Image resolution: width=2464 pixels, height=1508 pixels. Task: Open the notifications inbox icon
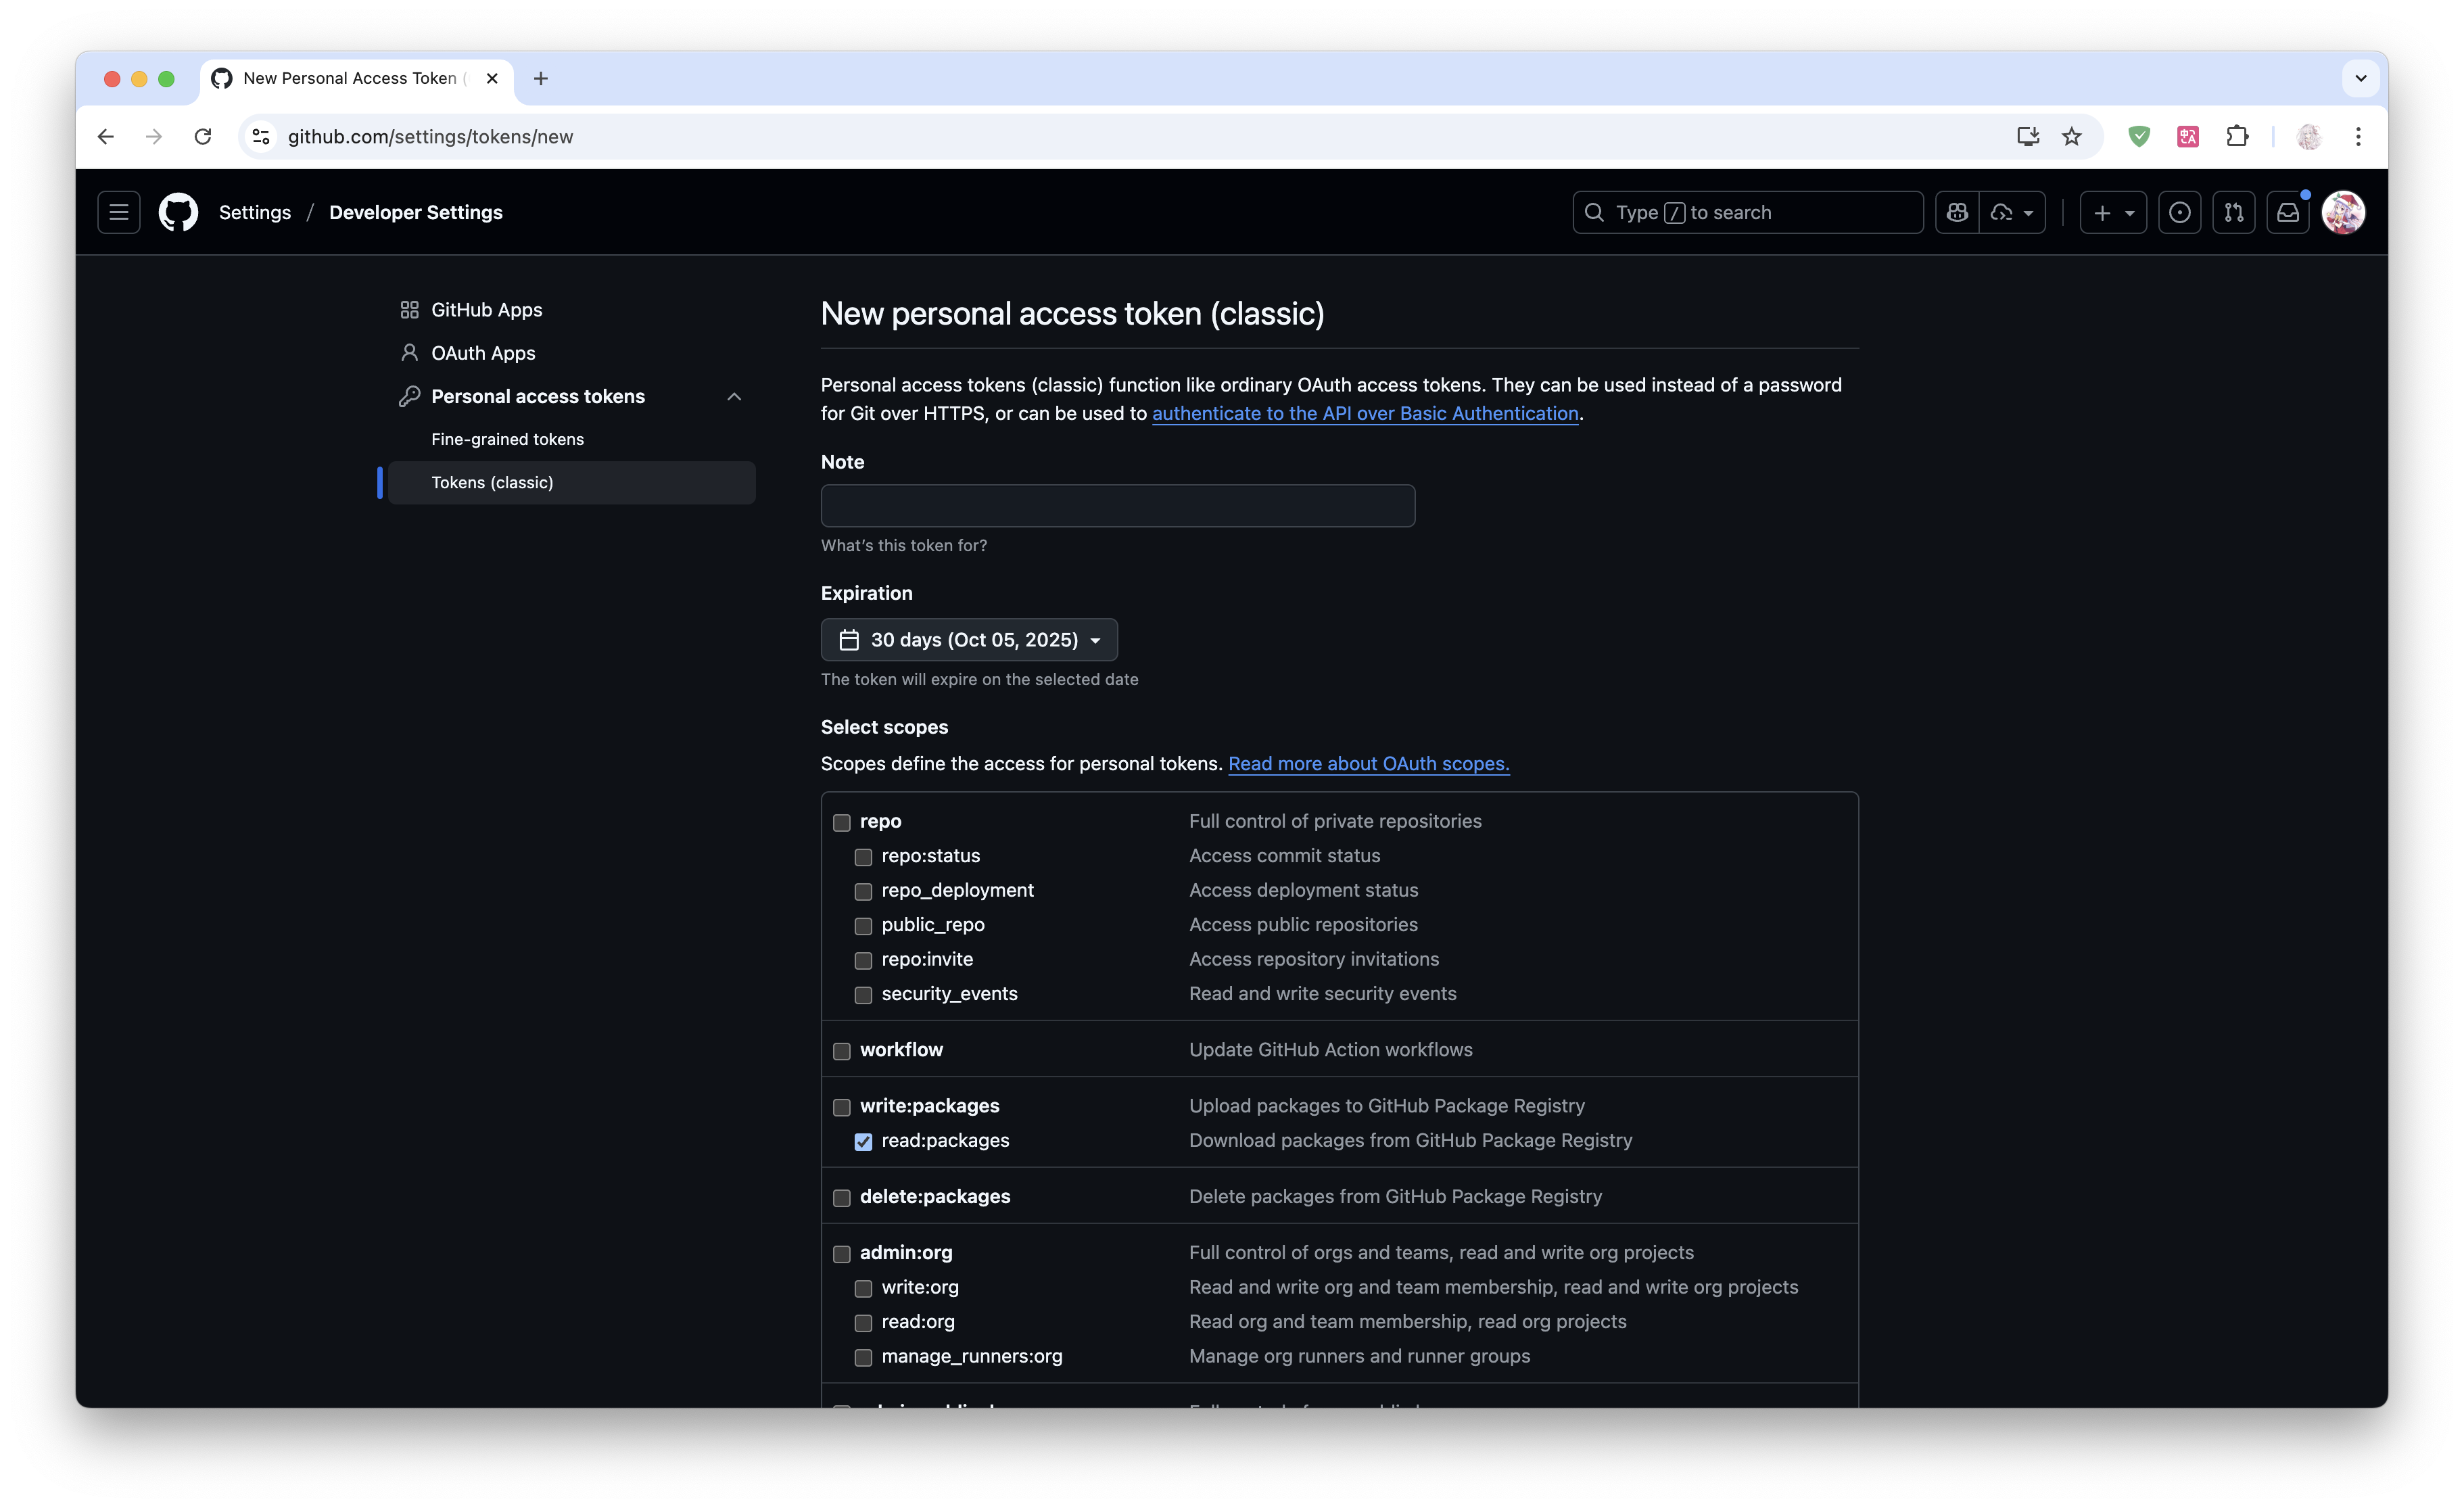tap(2288, 212)
